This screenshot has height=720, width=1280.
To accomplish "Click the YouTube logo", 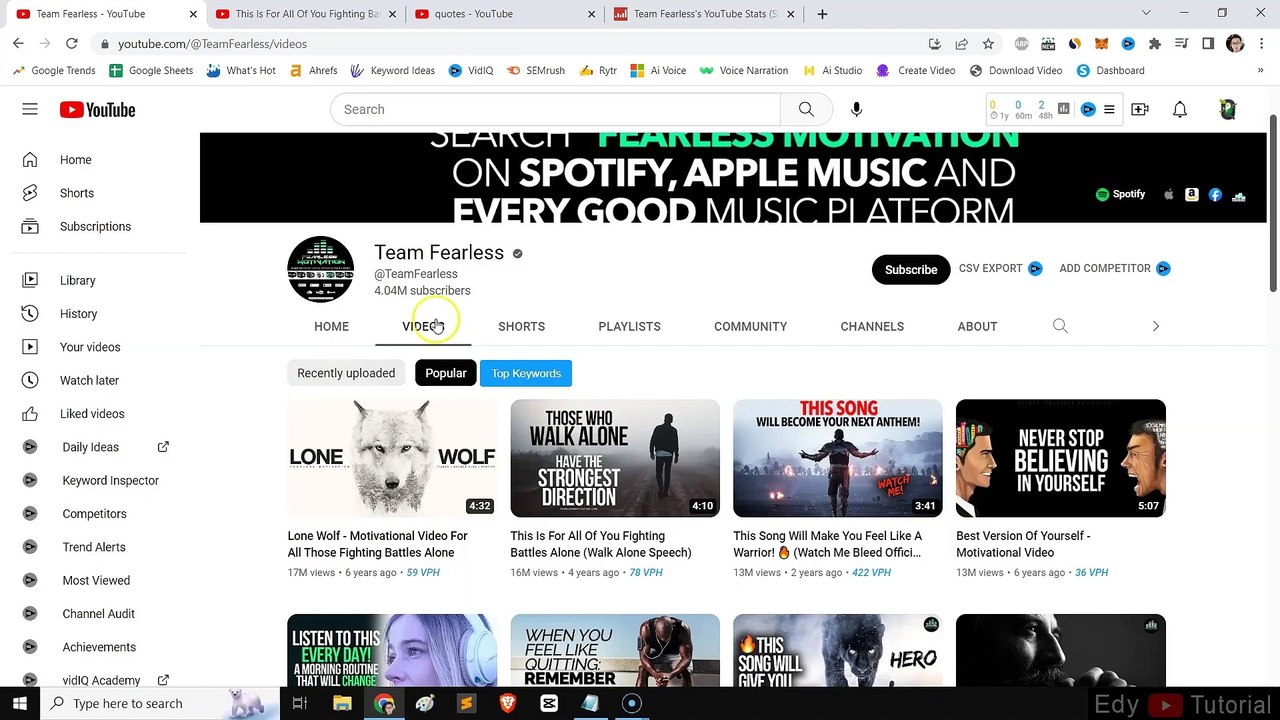I will [97, 110].
